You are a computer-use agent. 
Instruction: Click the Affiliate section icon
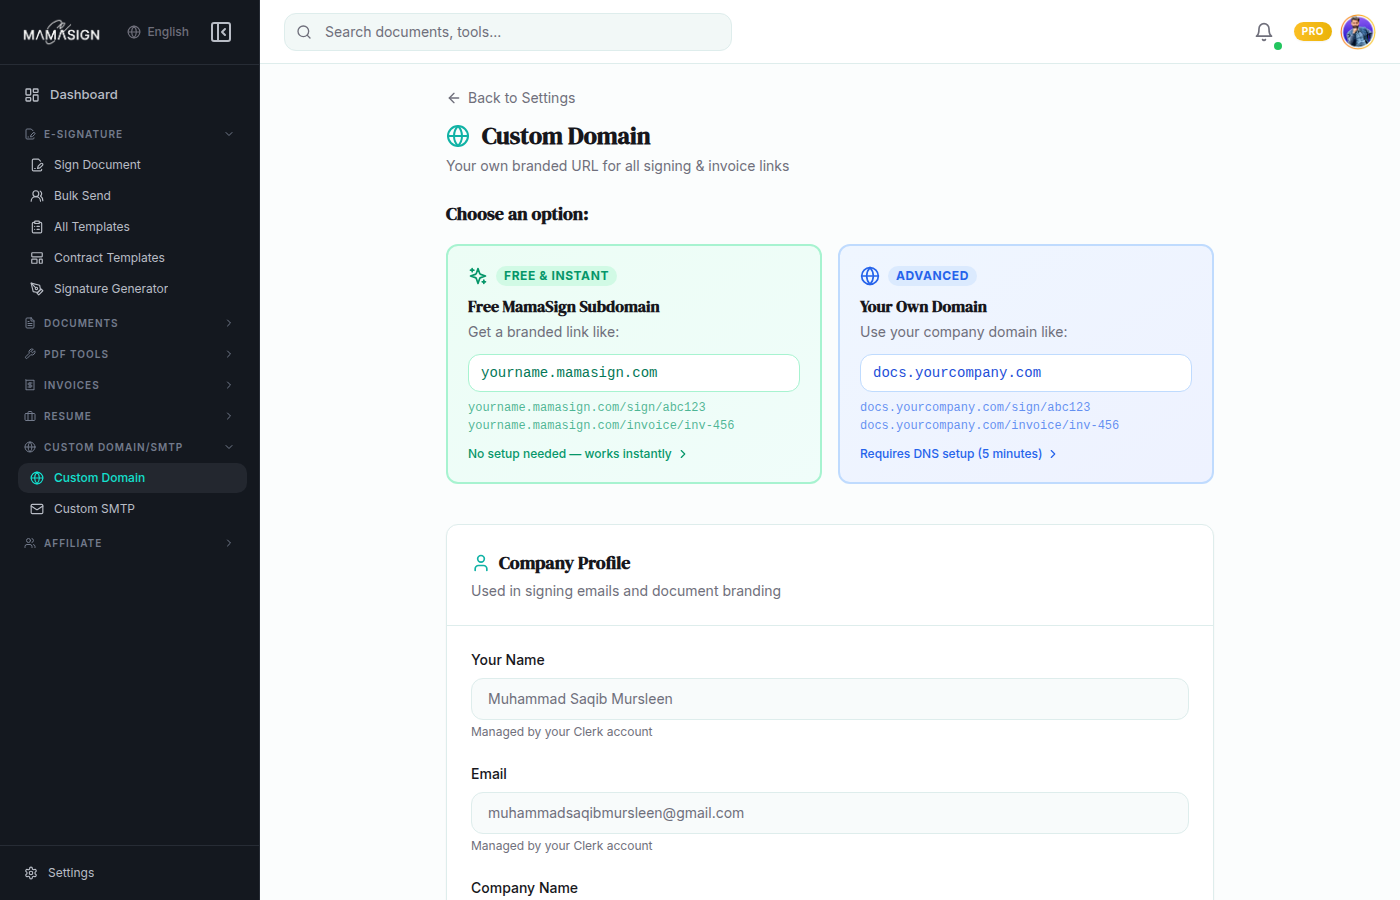point(30,543)
